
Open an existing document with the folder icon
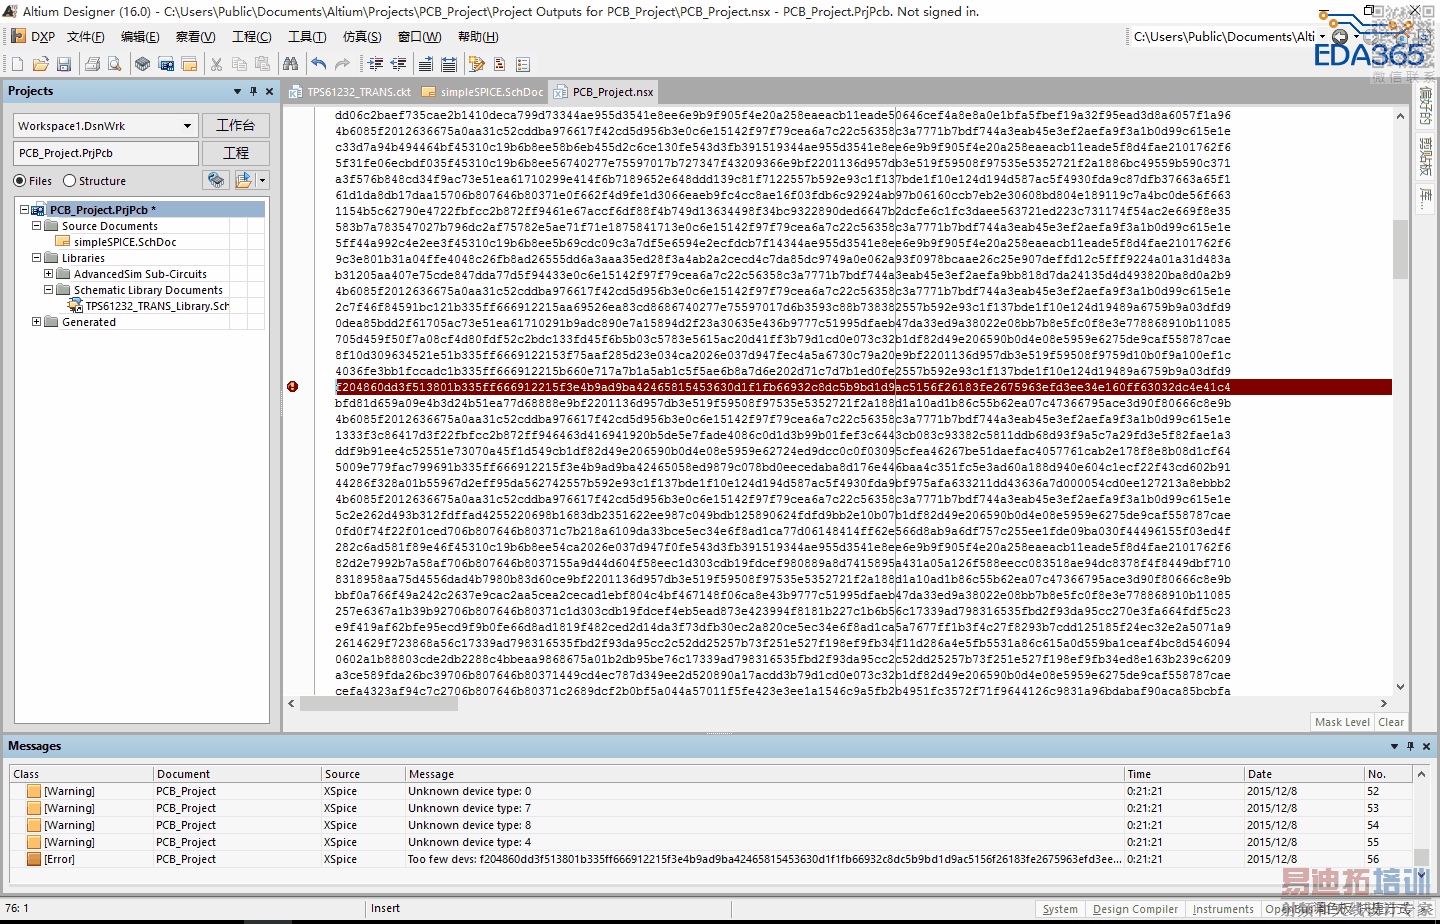(x=40, y=64)
